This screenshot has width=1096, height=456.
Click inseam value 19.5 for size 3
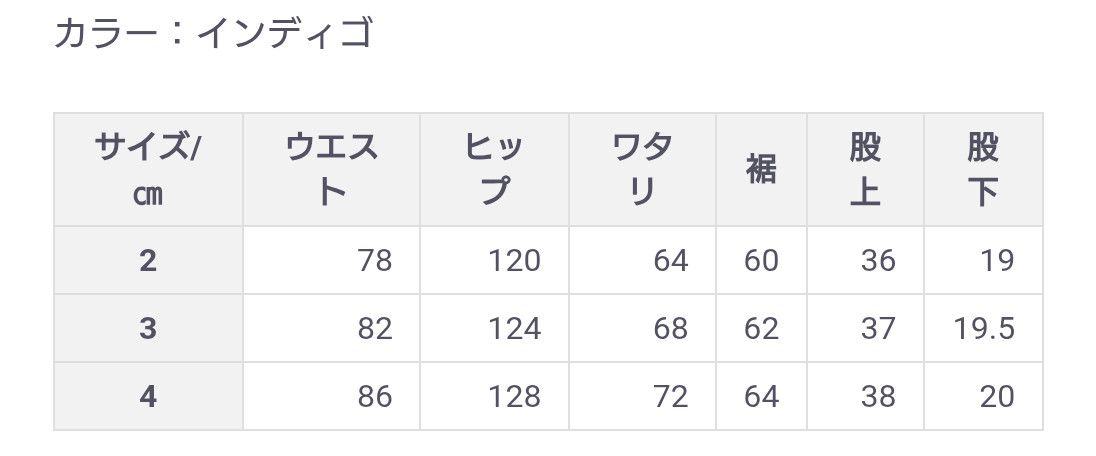click(984, 329)
